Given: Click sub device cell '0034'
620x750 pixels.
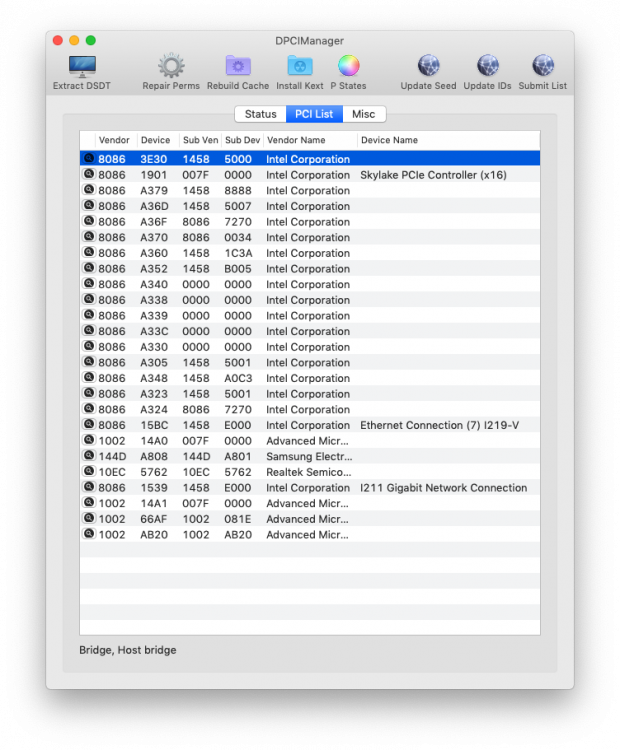Looking at the screenshot, I should (238, 237).
